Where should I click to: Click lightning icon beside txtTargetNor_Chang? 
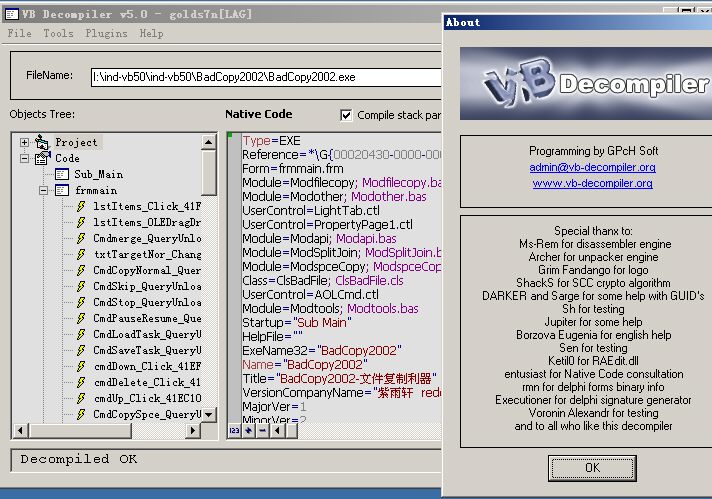tap(81, 254)
